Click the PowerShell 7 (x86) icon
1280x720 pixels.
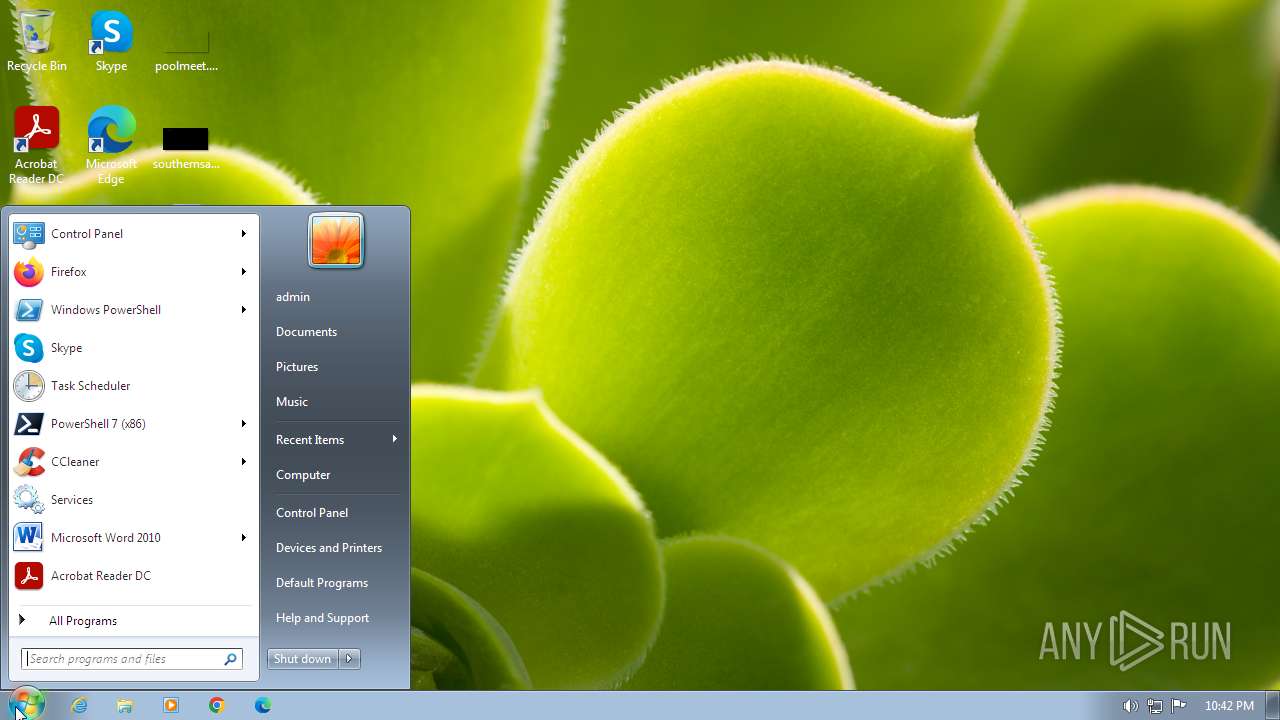tap(29, 424)
